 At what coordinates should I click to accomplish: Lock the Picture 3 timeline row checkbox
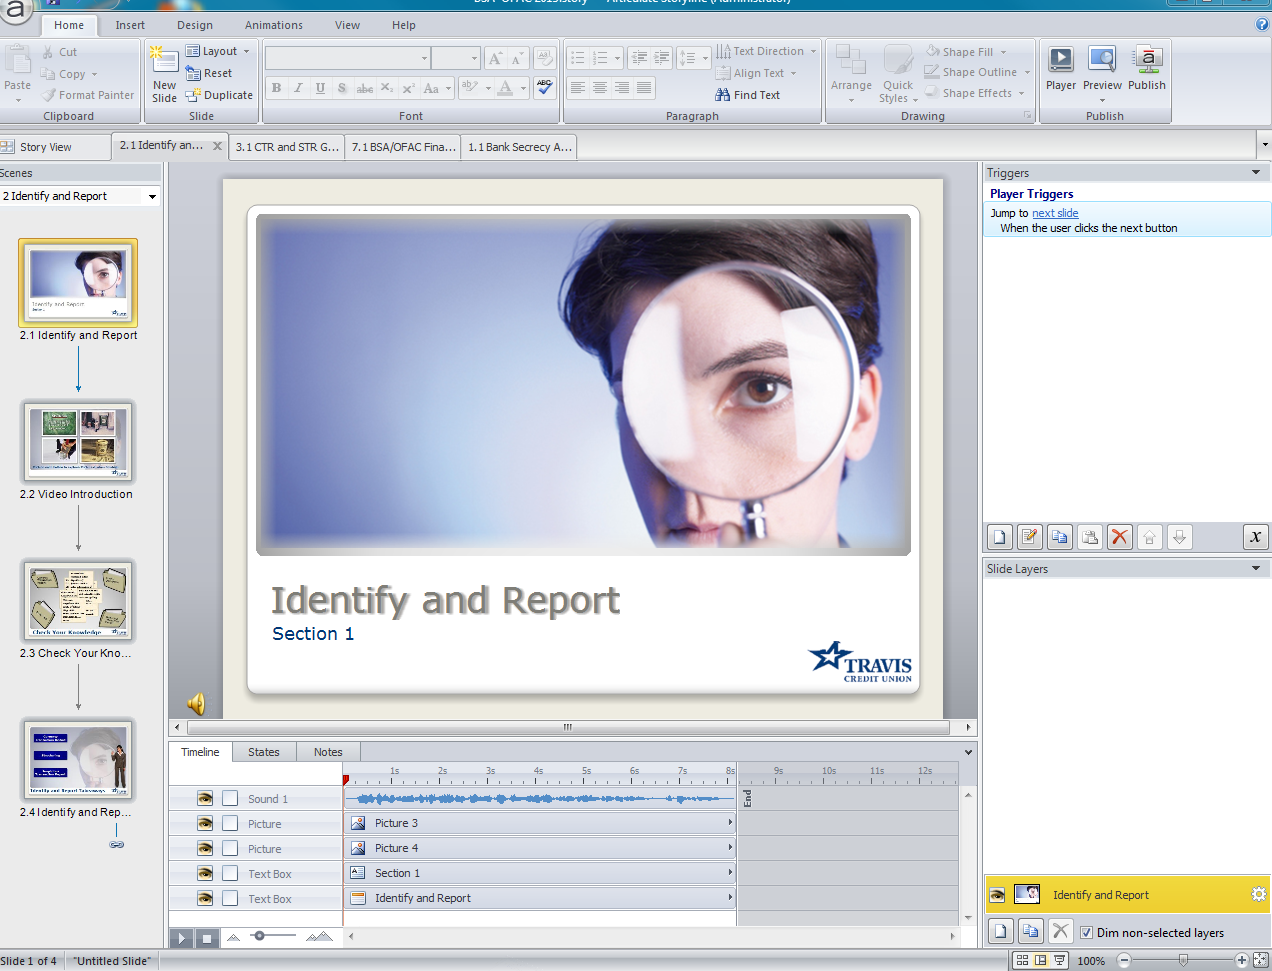coord(230,823)
